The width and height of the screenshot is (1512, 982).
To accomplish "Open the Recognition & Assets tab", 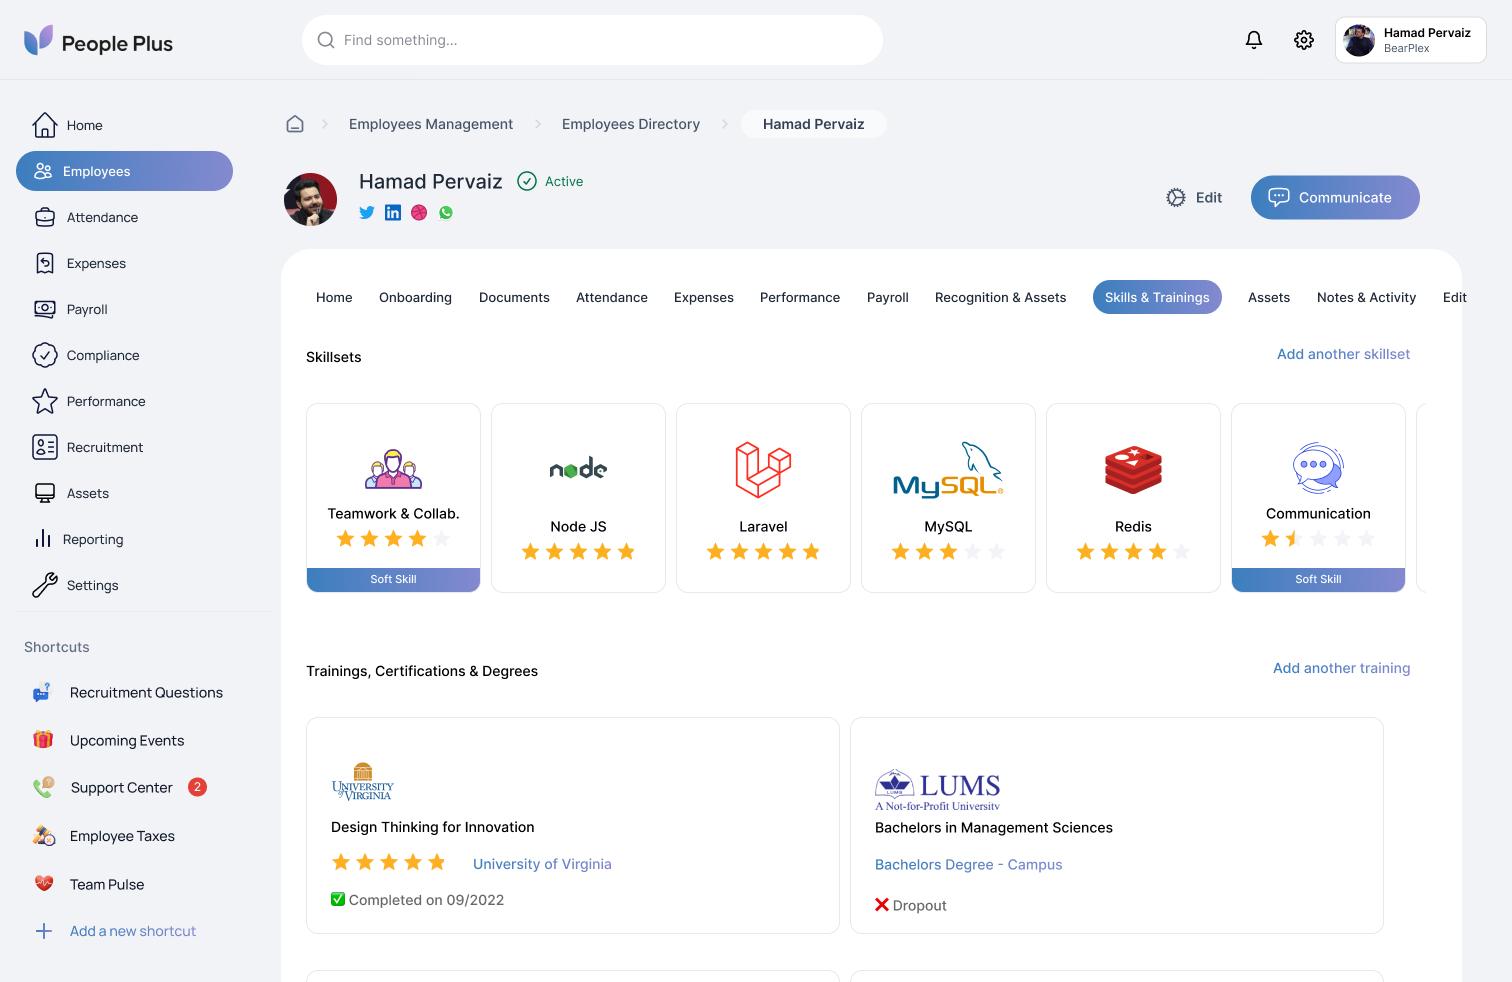I will 1000,297.
